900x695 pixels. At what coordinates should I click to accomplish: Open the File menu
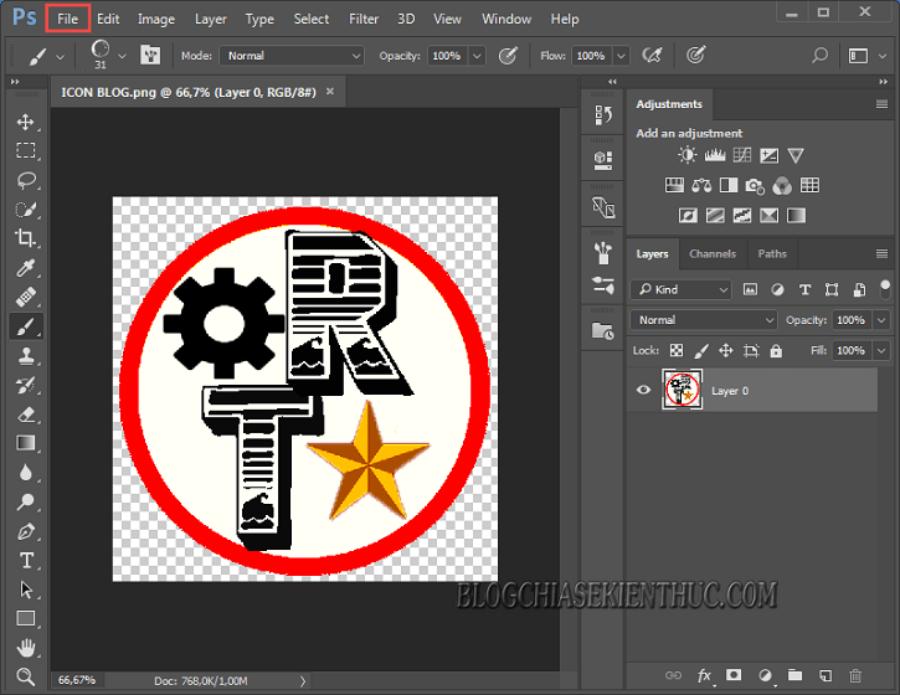click(67, 19)
